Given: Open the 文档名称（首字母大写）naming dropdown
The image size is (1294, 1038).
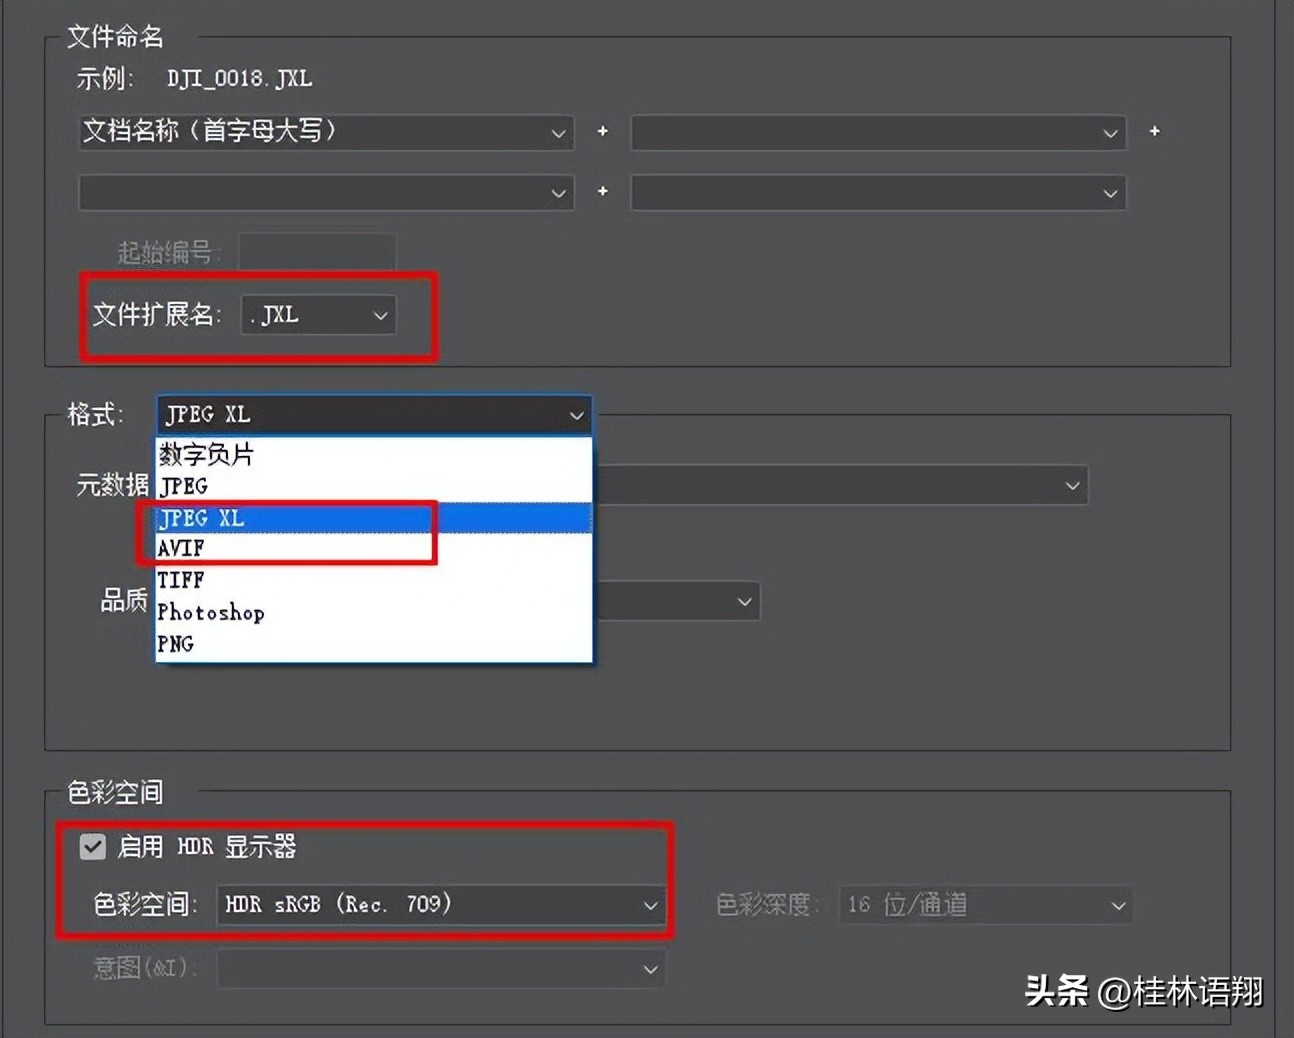Looking at the screenshot, I should pos(326,132).
